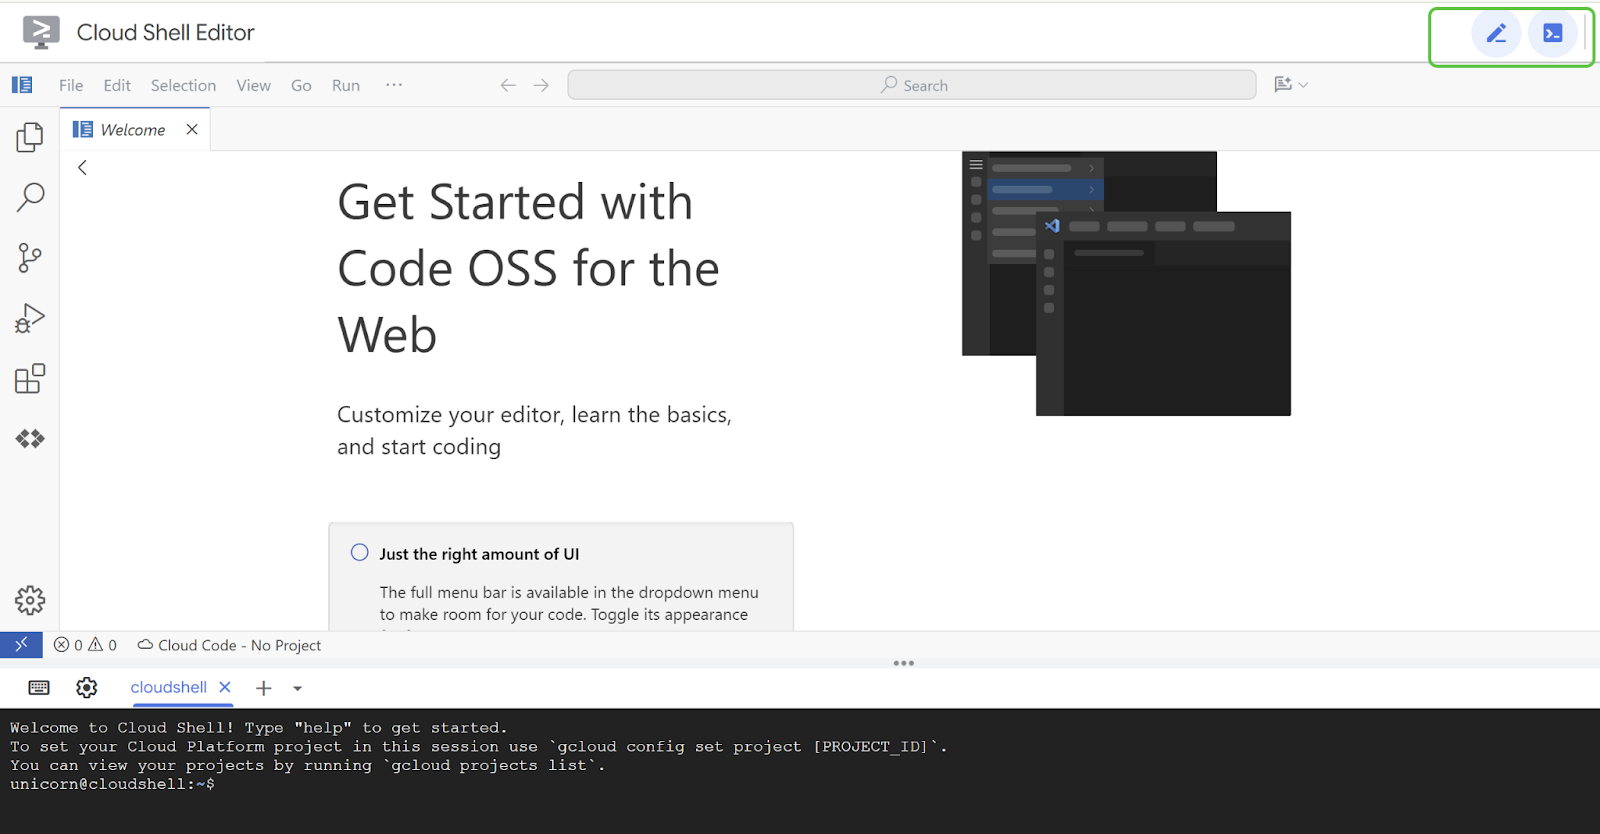Image resolution: width=1600 pixels, height=834 pixels.
Task: Open the File menu
Action: tap(71, 86)
